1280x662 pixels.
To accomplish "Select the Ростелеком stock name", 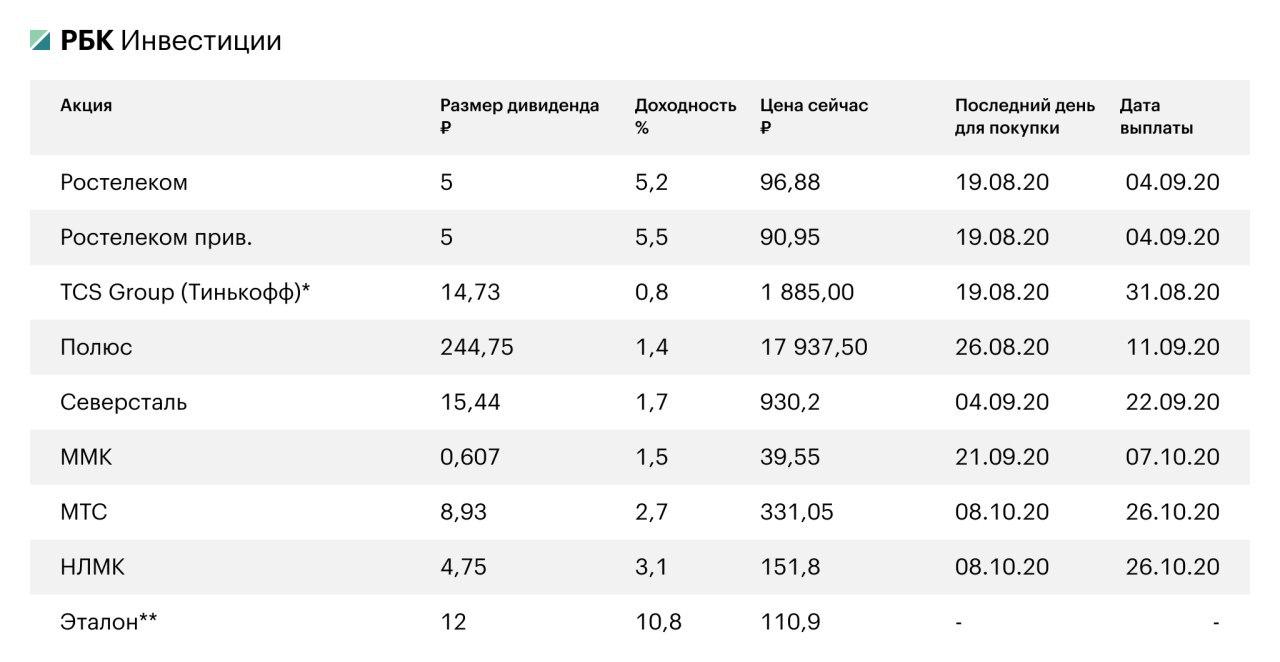I will point(124,183).
